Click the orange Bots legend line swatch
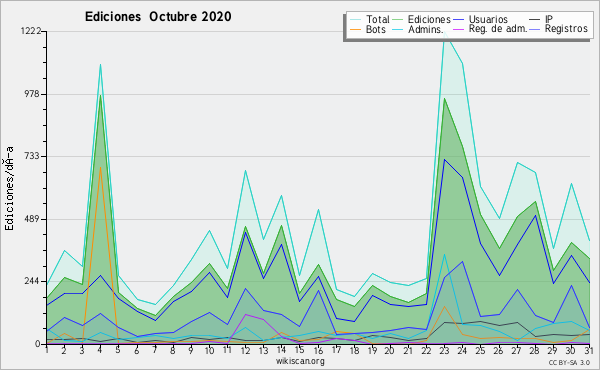The image size is (600, 370). point(355,29)
